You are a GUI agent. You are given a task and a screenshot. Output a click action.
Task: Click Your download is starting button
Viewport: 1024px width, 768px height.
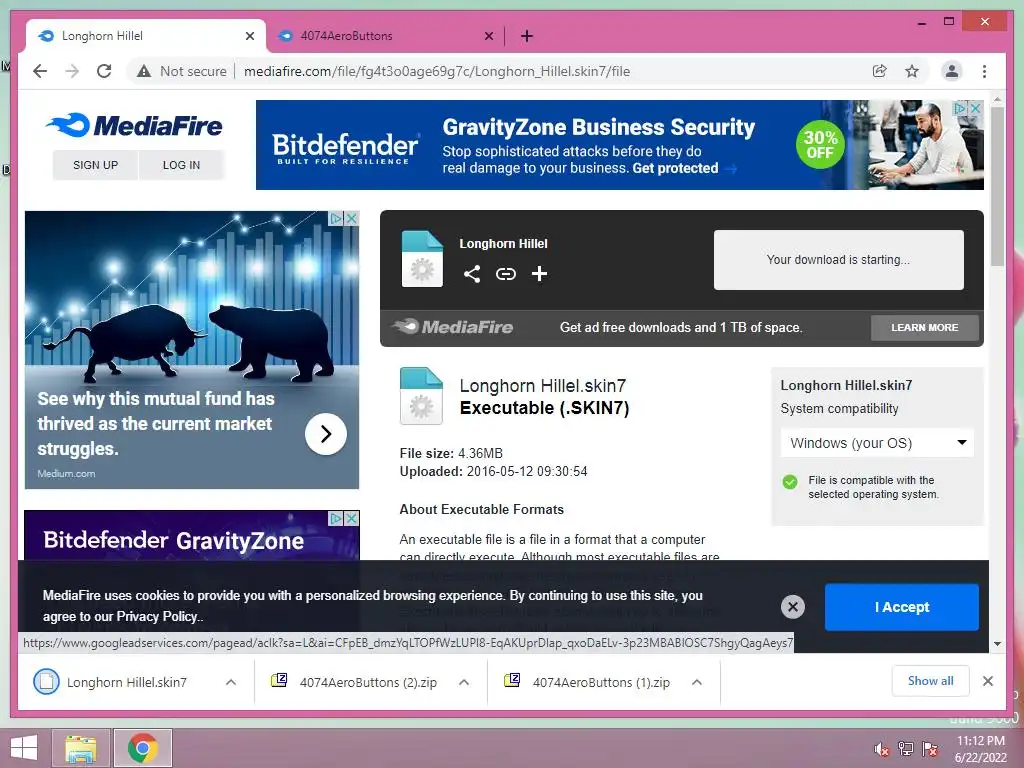click(x=839, y=259)
